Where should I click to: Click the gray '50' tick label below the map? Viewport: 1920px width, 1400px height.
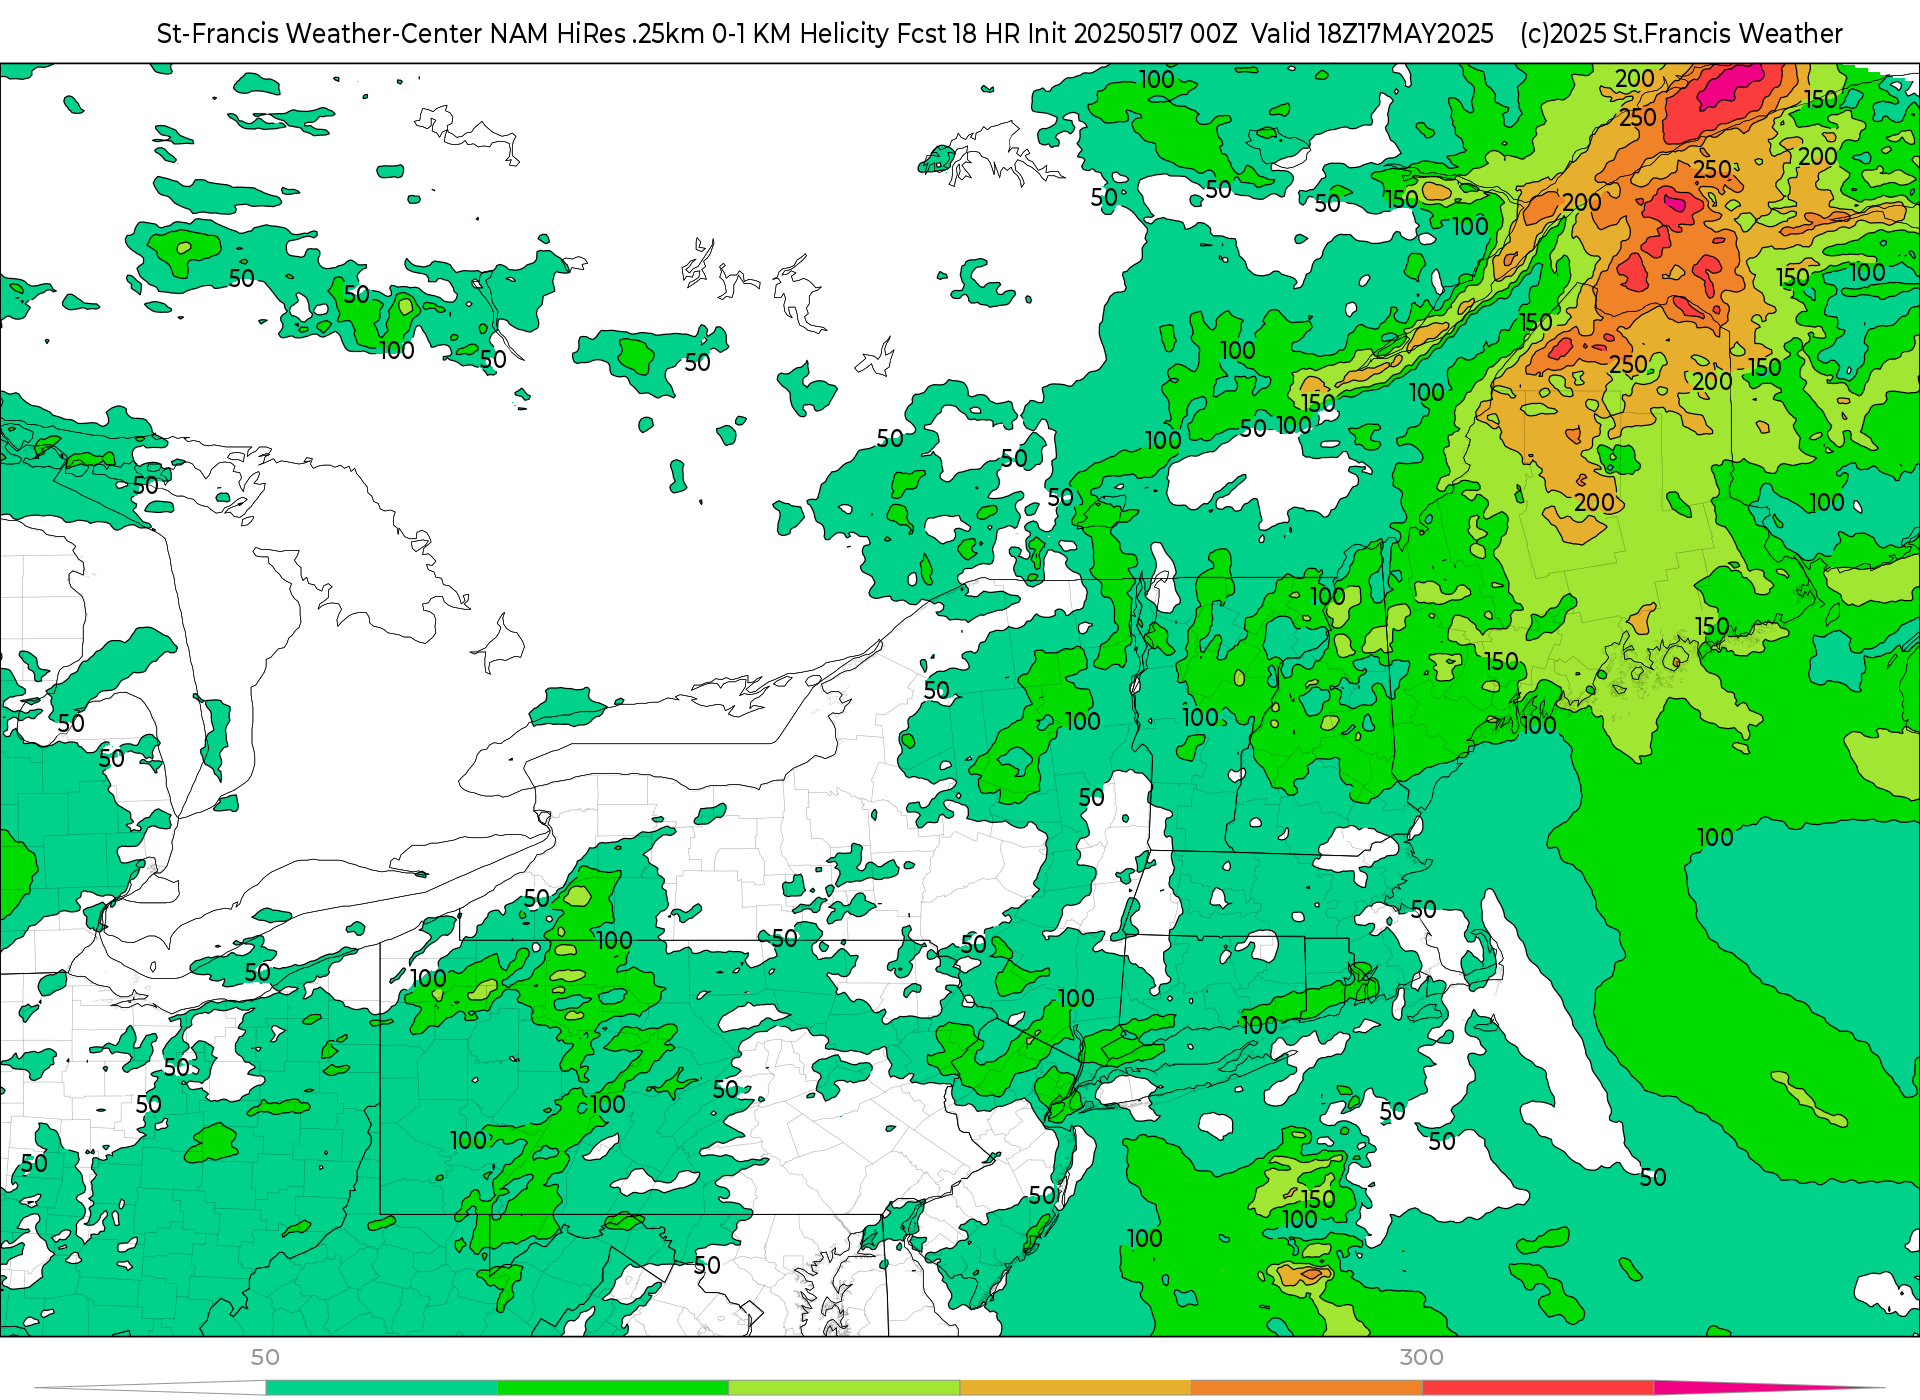click(x=265, y=1357)
